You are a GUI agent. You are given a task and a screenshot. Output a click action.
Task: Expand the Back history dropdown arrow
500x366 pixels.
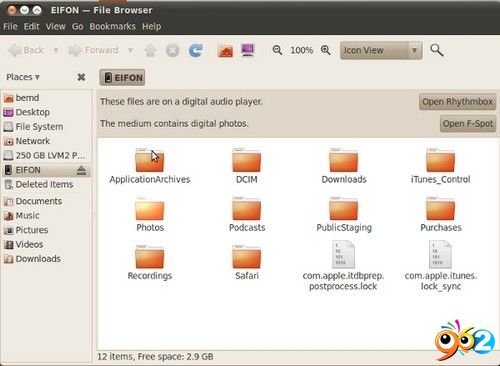pyautogui.click(x=56, y=50)
